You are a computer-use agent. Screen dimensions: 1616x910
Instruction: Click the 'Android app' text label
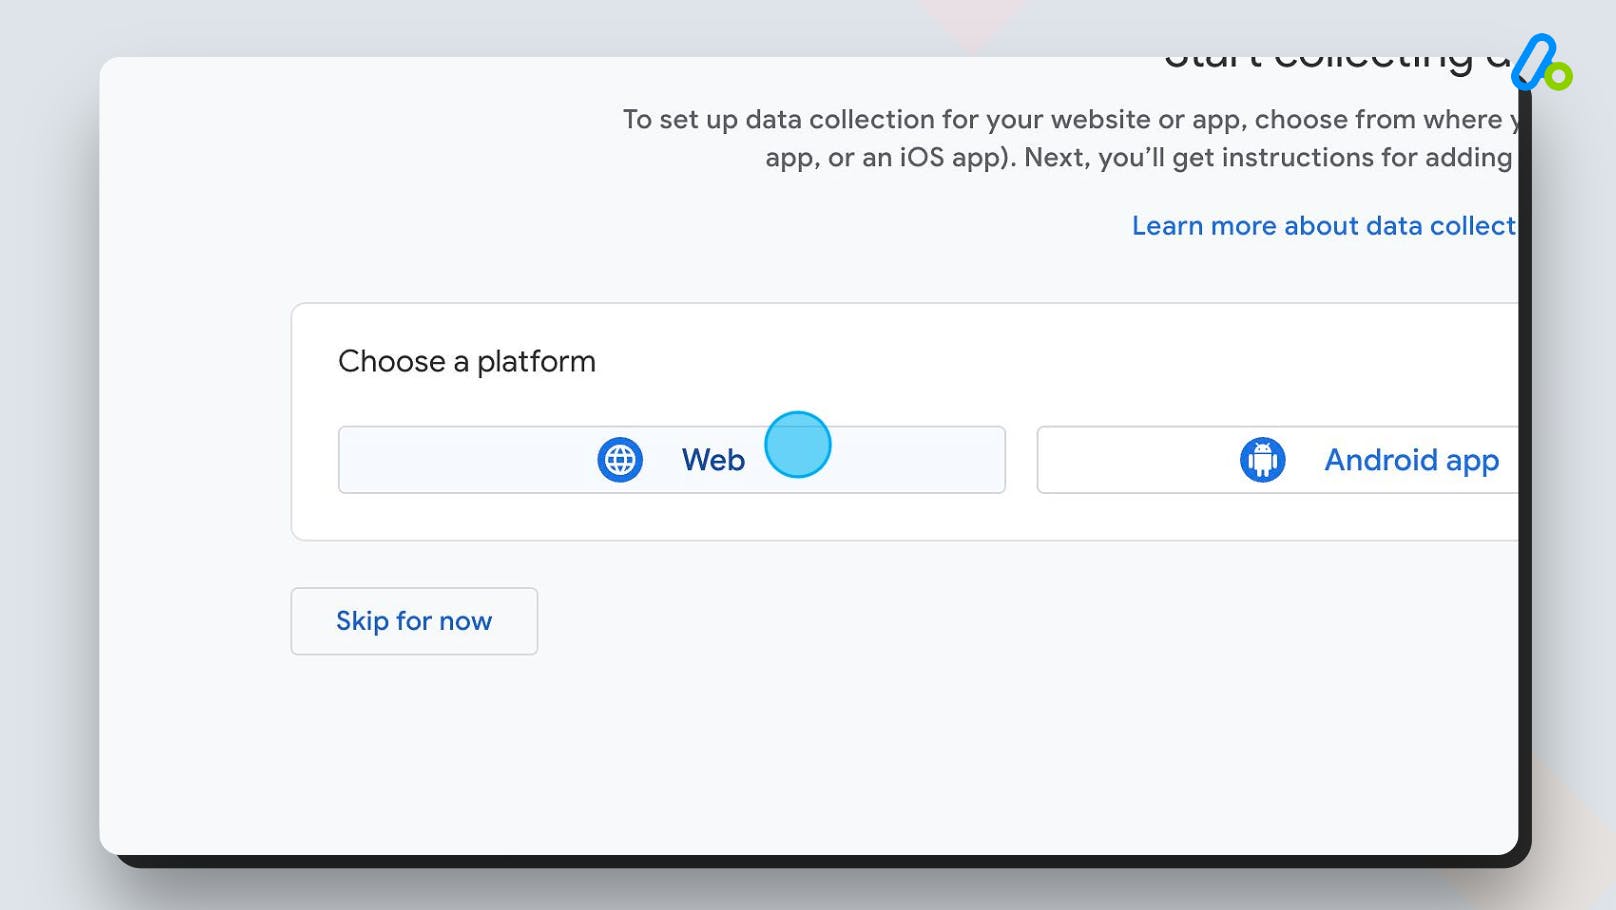coord(1411,460)
